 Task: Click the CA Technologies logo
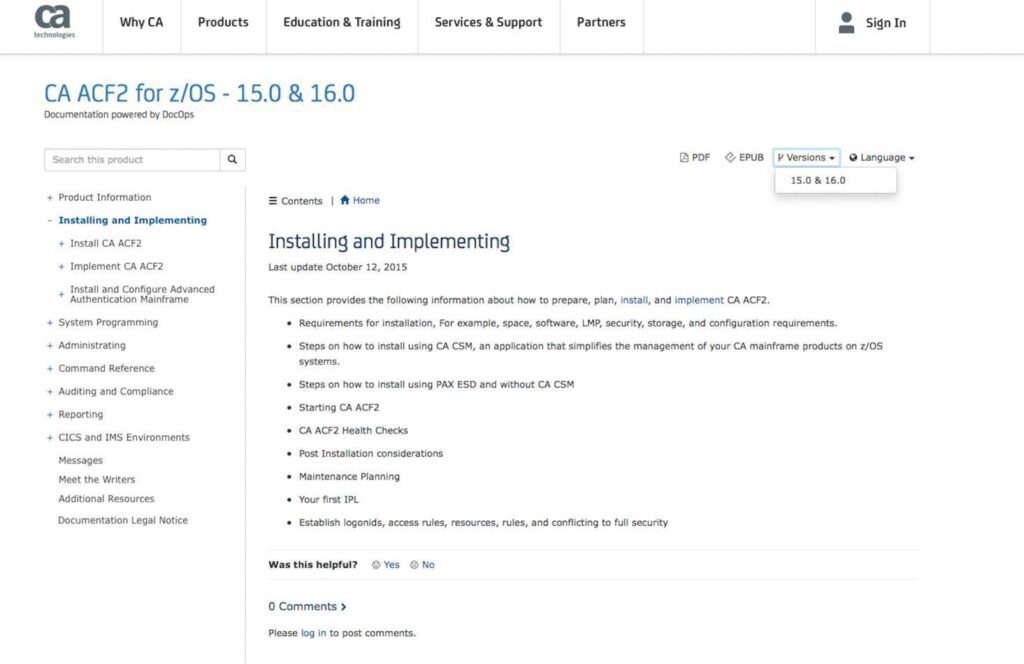[53, 21]
